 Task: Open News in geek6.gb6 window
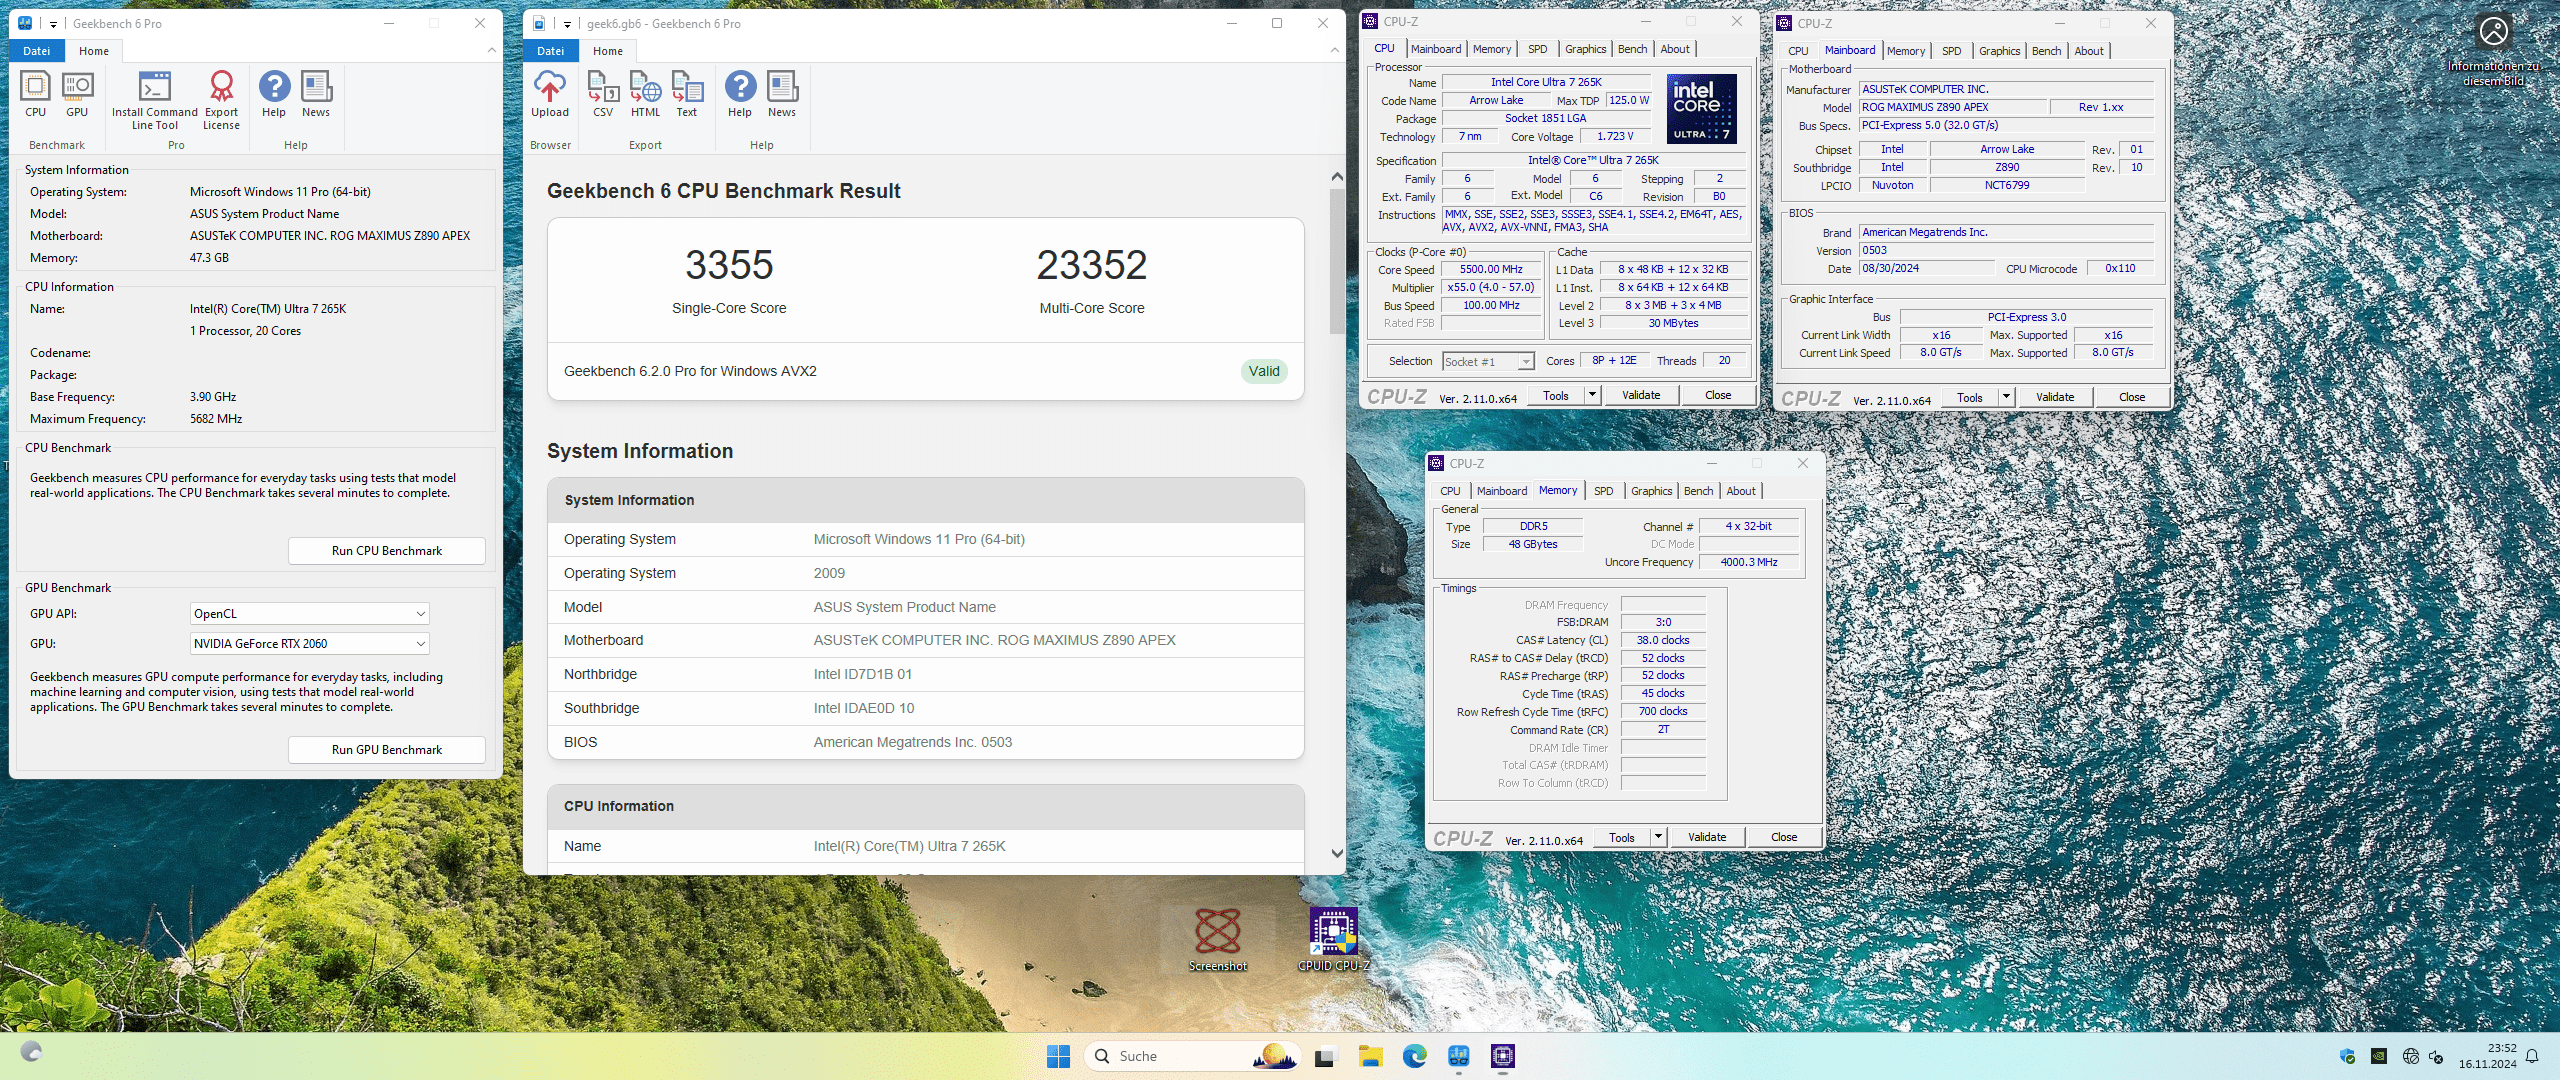pos(782,95)
